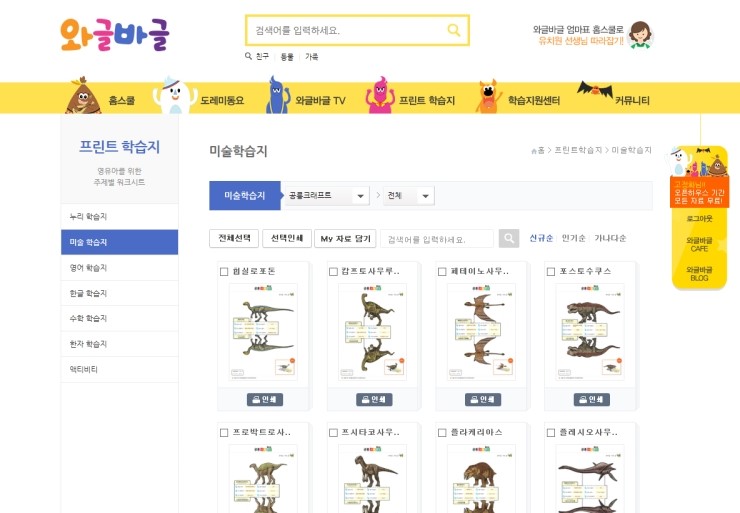
Task: Check the 플라케리아스 worksheet checkbox
Action: click(x=442, y=432)
